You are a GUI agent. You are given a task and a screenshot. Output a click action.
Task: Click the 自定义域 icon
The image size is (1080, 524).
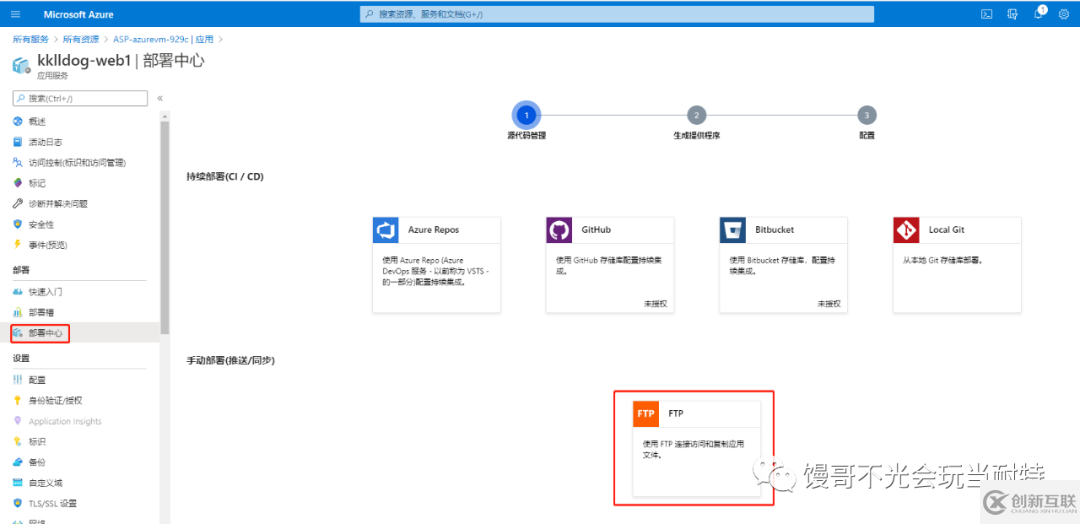[18, 483]
